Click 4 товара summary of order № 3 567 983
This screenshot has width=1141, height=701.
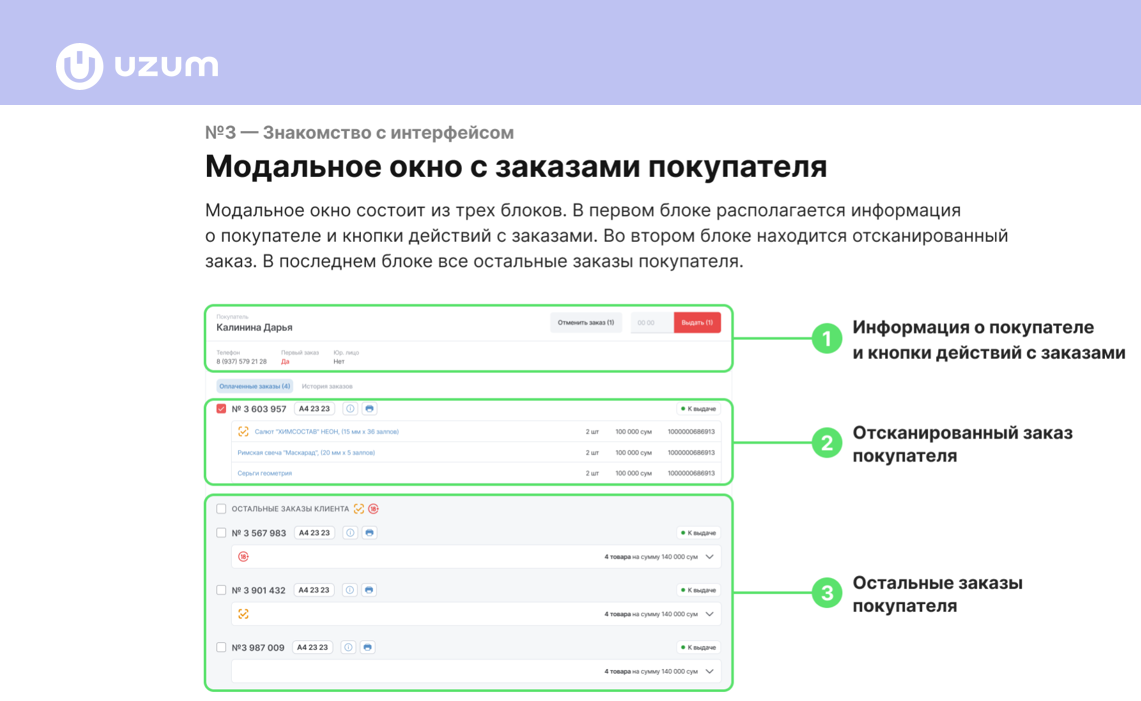(651, 557)
